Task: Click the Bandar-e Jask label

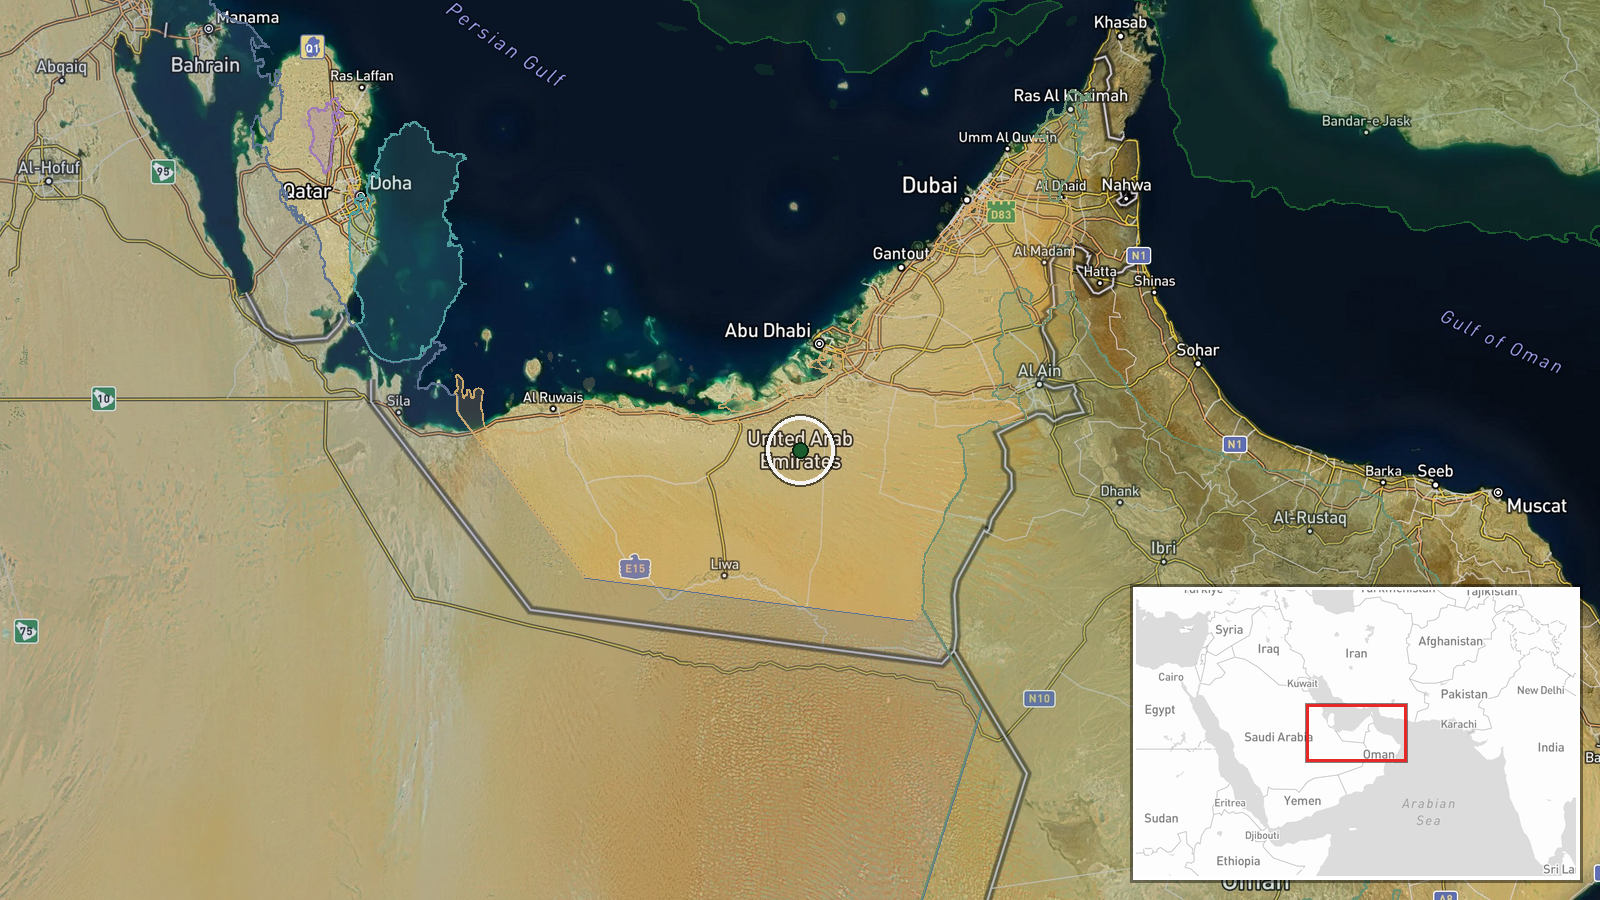Action: [1366, 121]
